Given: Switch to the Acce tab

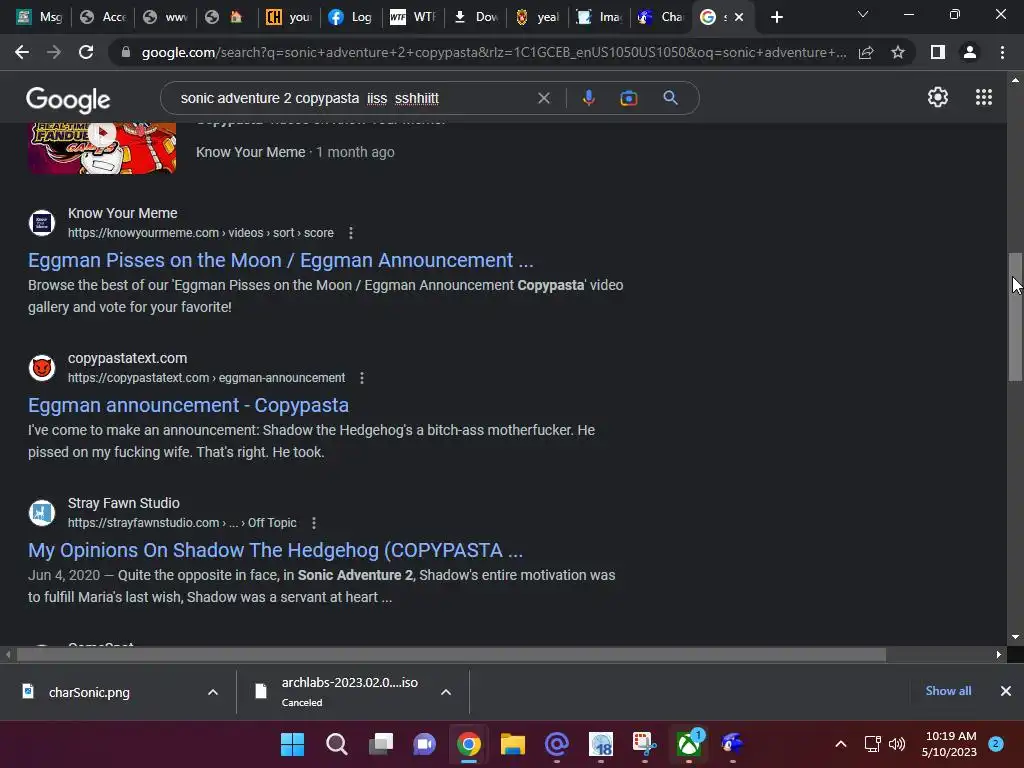Looking at the screenshot, I should (103, 17).
